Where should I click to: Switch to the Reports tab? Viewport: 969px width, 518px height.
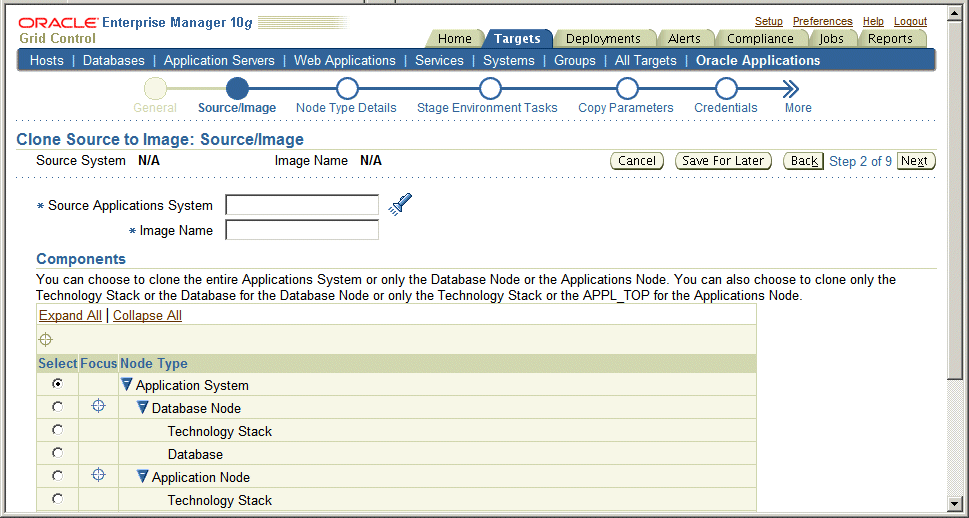(890, 38)
